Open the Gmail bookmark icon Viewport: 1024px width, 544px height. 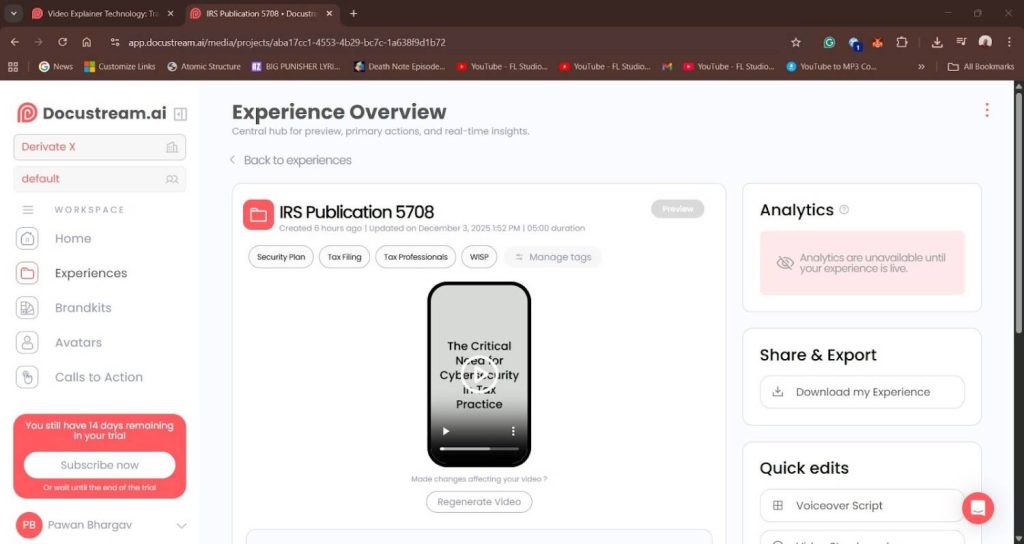click(667, 67)
